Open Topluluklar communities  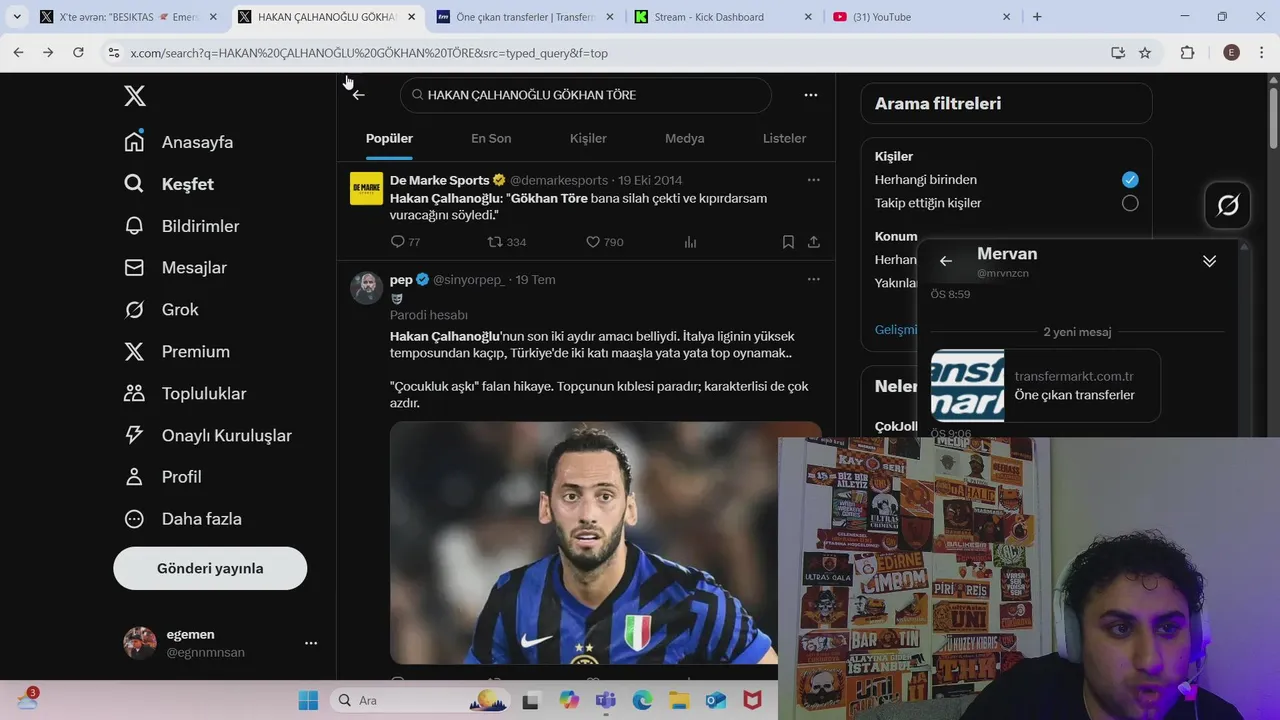pos(185,394)
